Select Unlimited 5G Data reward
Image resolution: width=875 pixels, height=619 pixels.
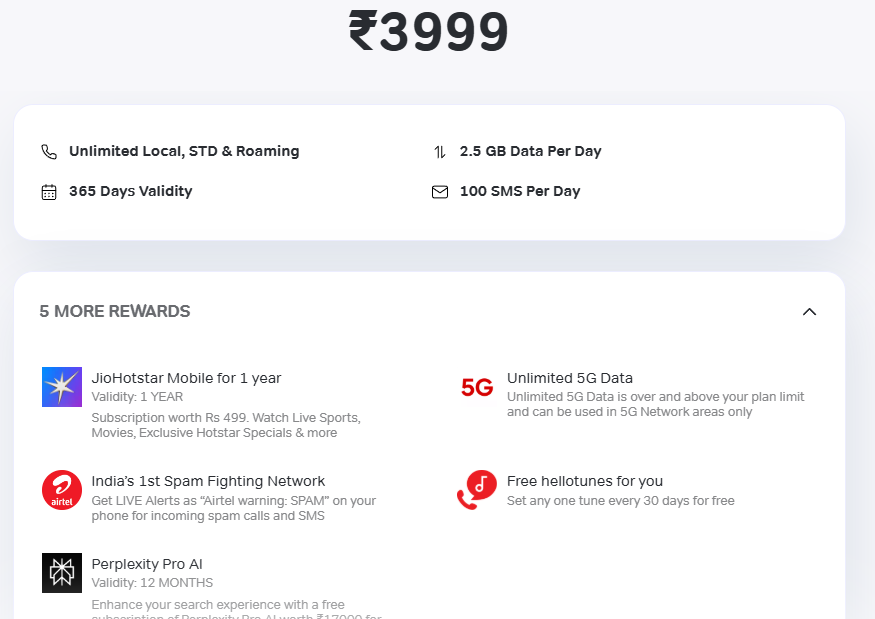pos(570,378)
